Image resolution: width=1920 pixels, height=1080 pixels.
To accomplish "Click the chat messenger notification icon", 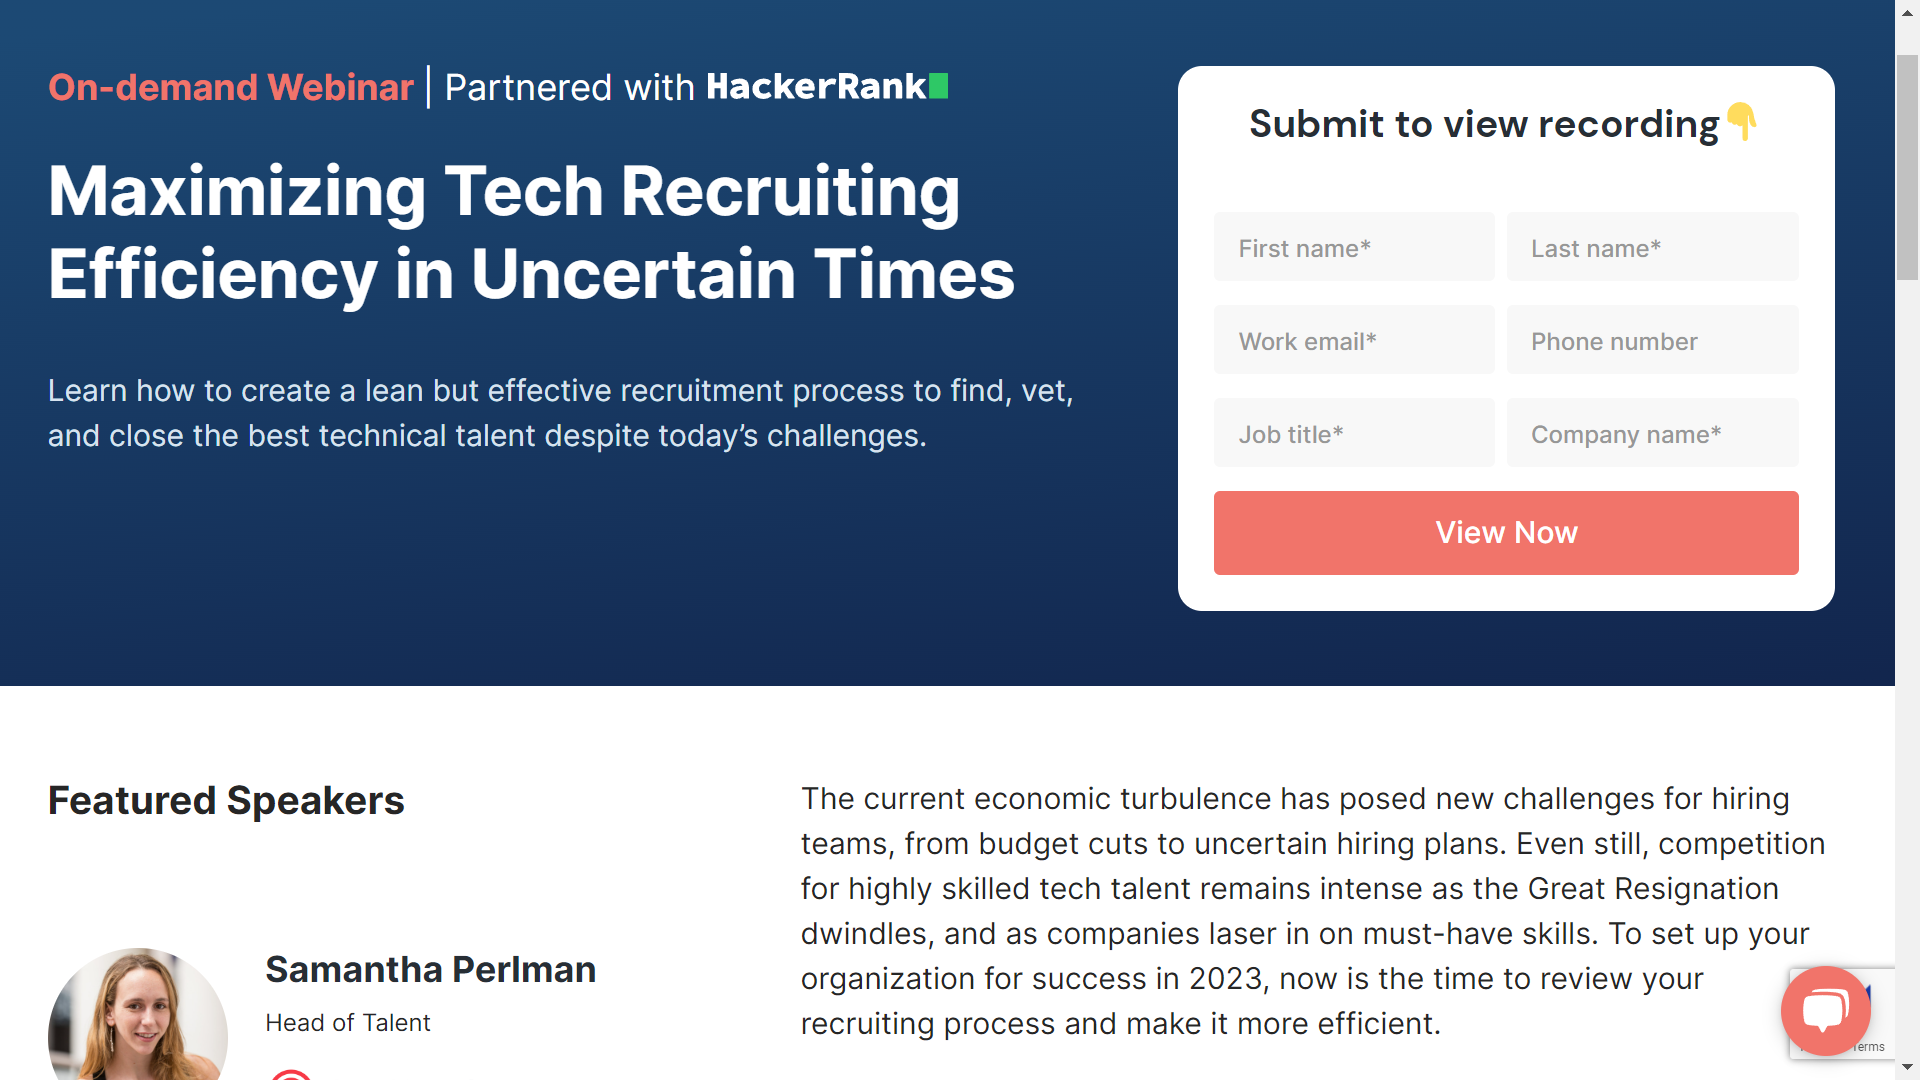I will [1824, 1010].
